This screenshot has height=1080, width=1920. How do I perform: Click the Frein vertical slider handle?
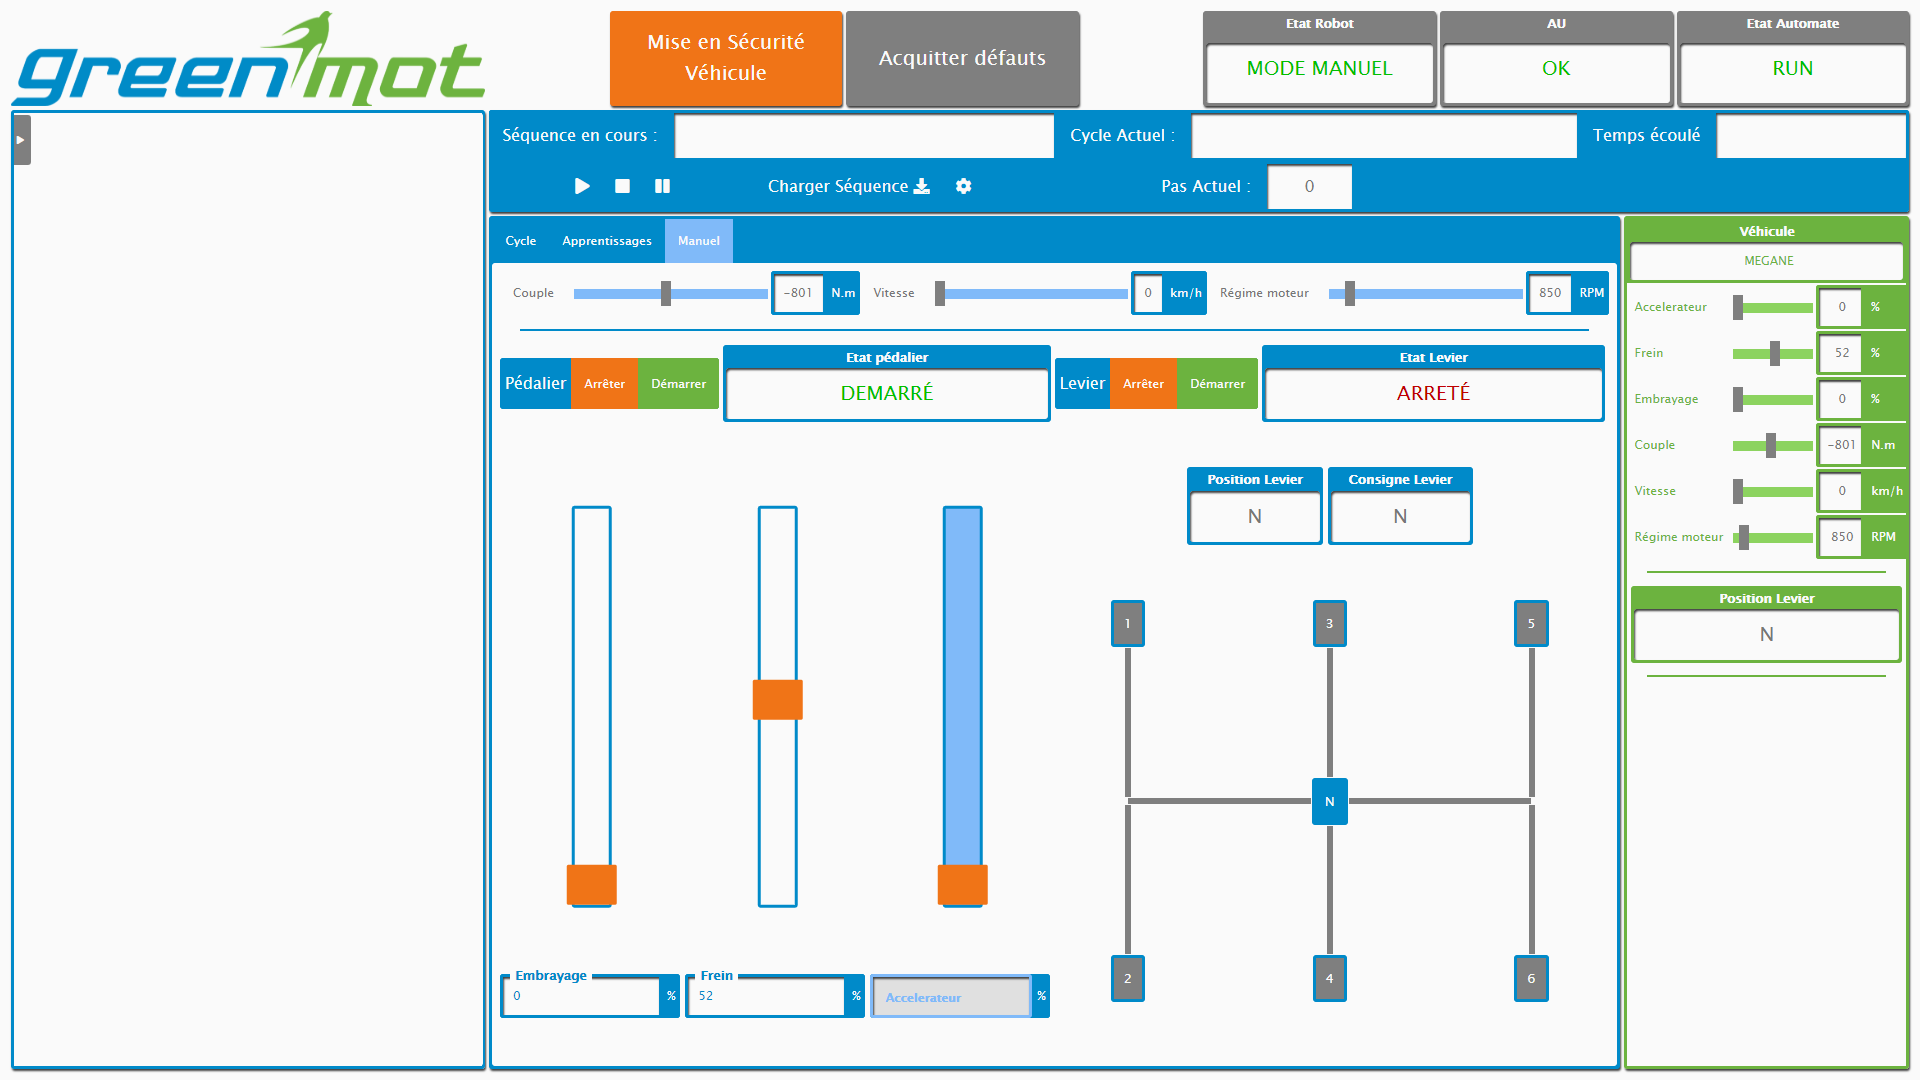click(x=777, y=700)
